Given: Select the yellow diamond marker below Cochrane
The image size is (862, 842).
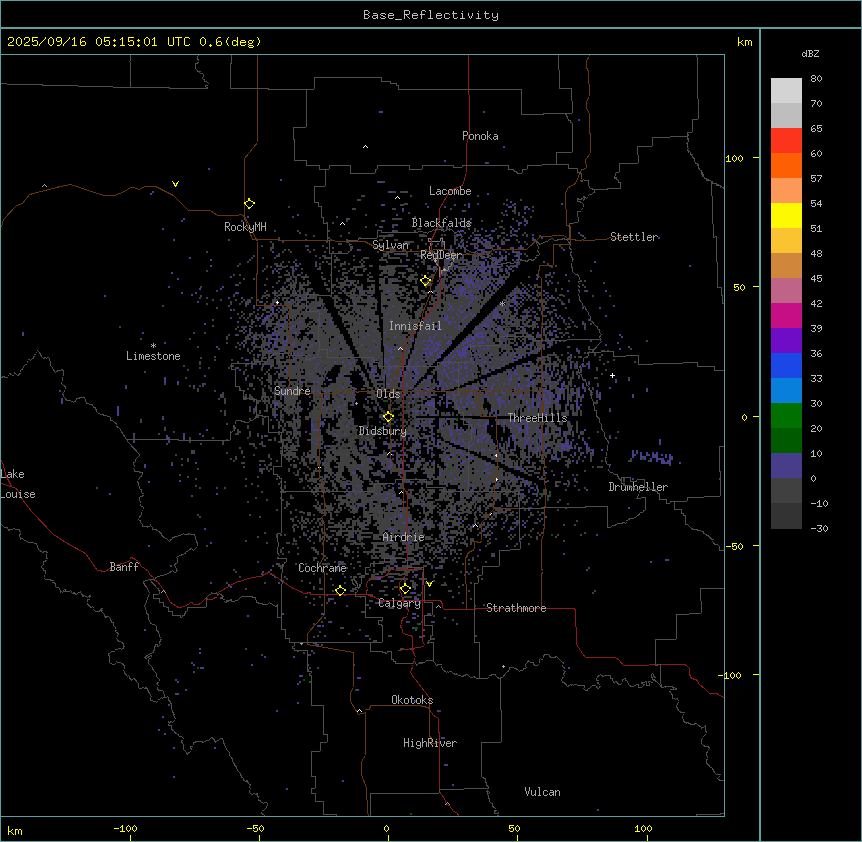Looking at the screenshot, I should 340,591.
